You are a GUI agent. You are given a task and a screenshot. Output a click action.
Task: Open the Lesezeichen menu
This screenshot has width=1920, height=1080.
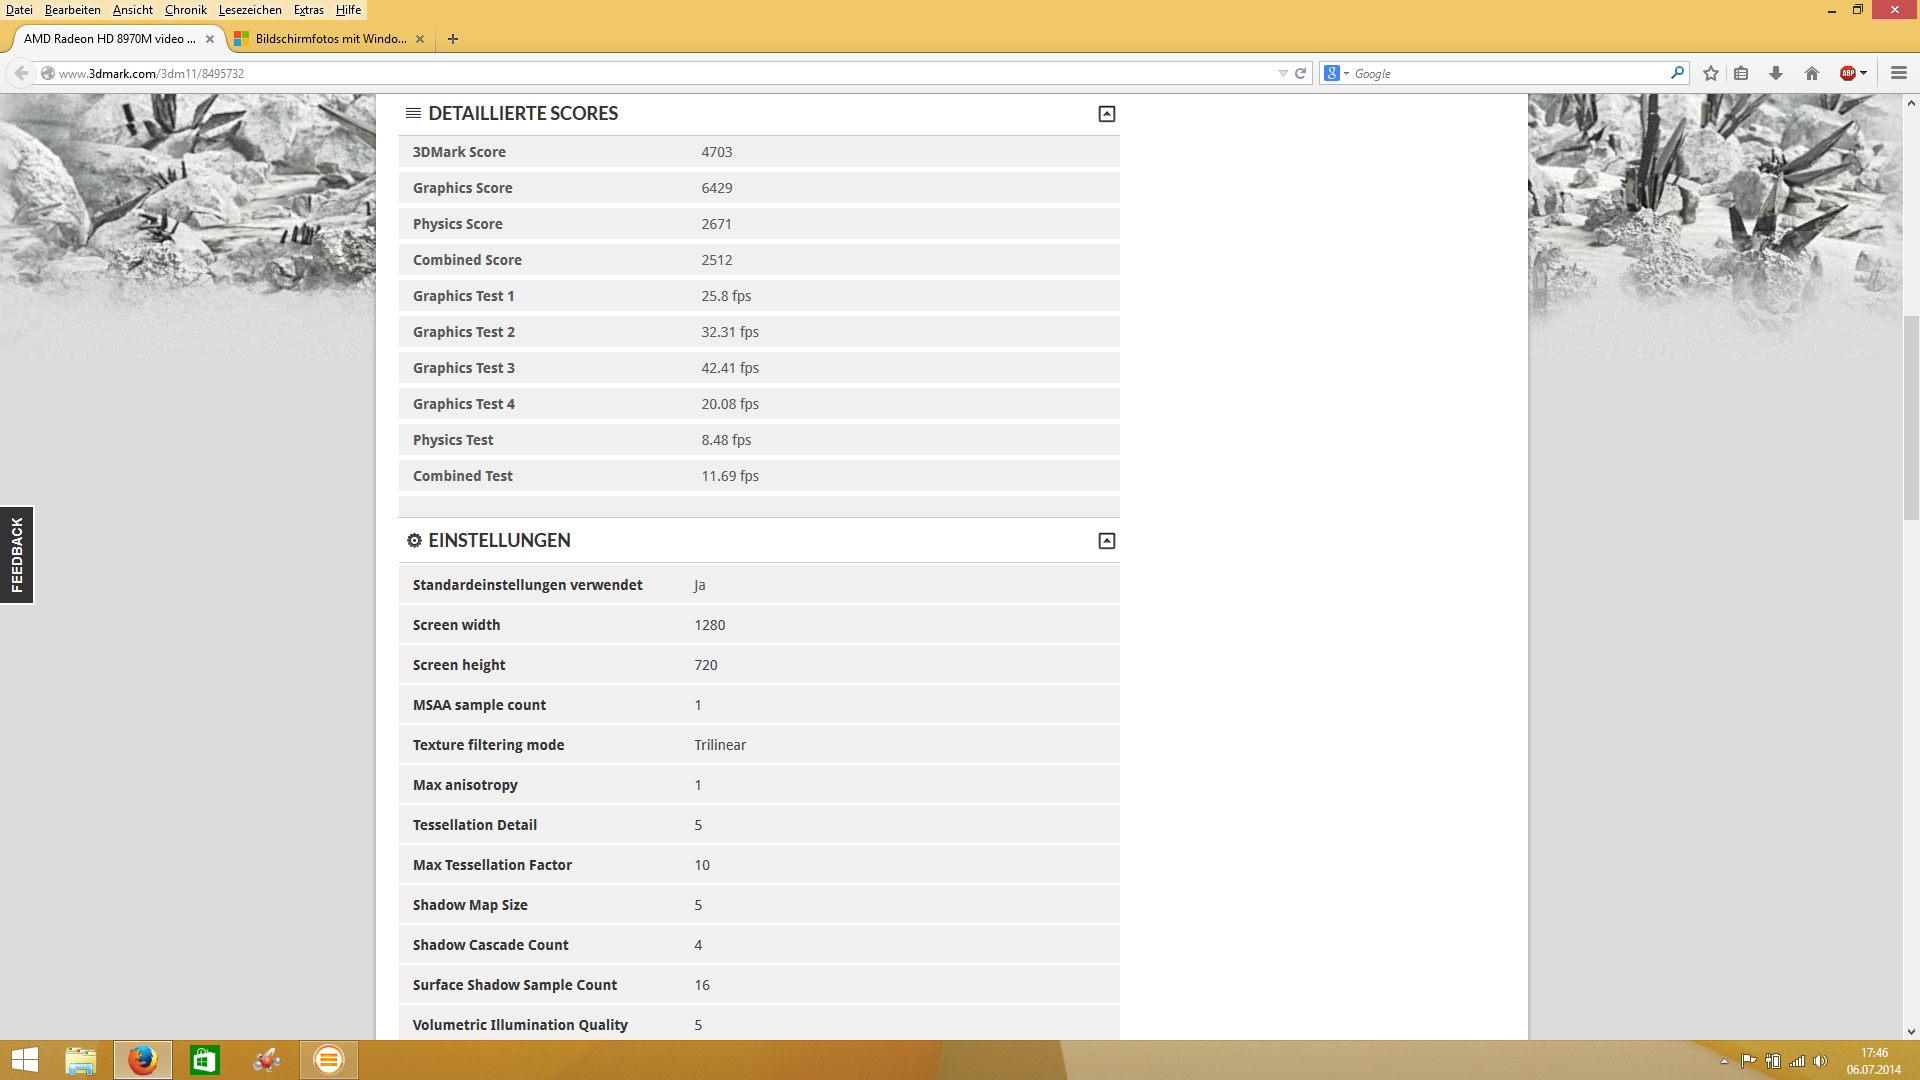click(x=250, y=10)
